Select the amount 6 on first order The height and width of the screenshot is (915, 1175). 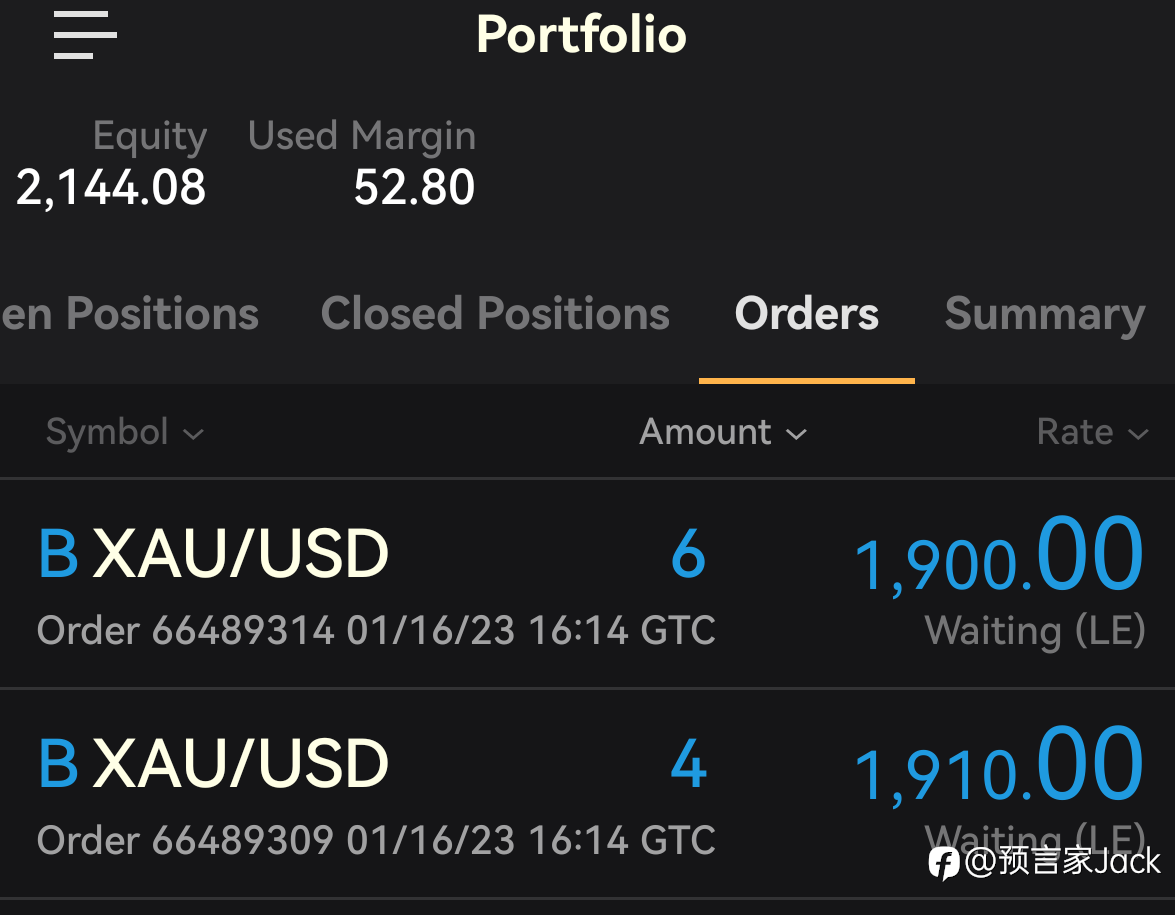click(x=689, y=555)
